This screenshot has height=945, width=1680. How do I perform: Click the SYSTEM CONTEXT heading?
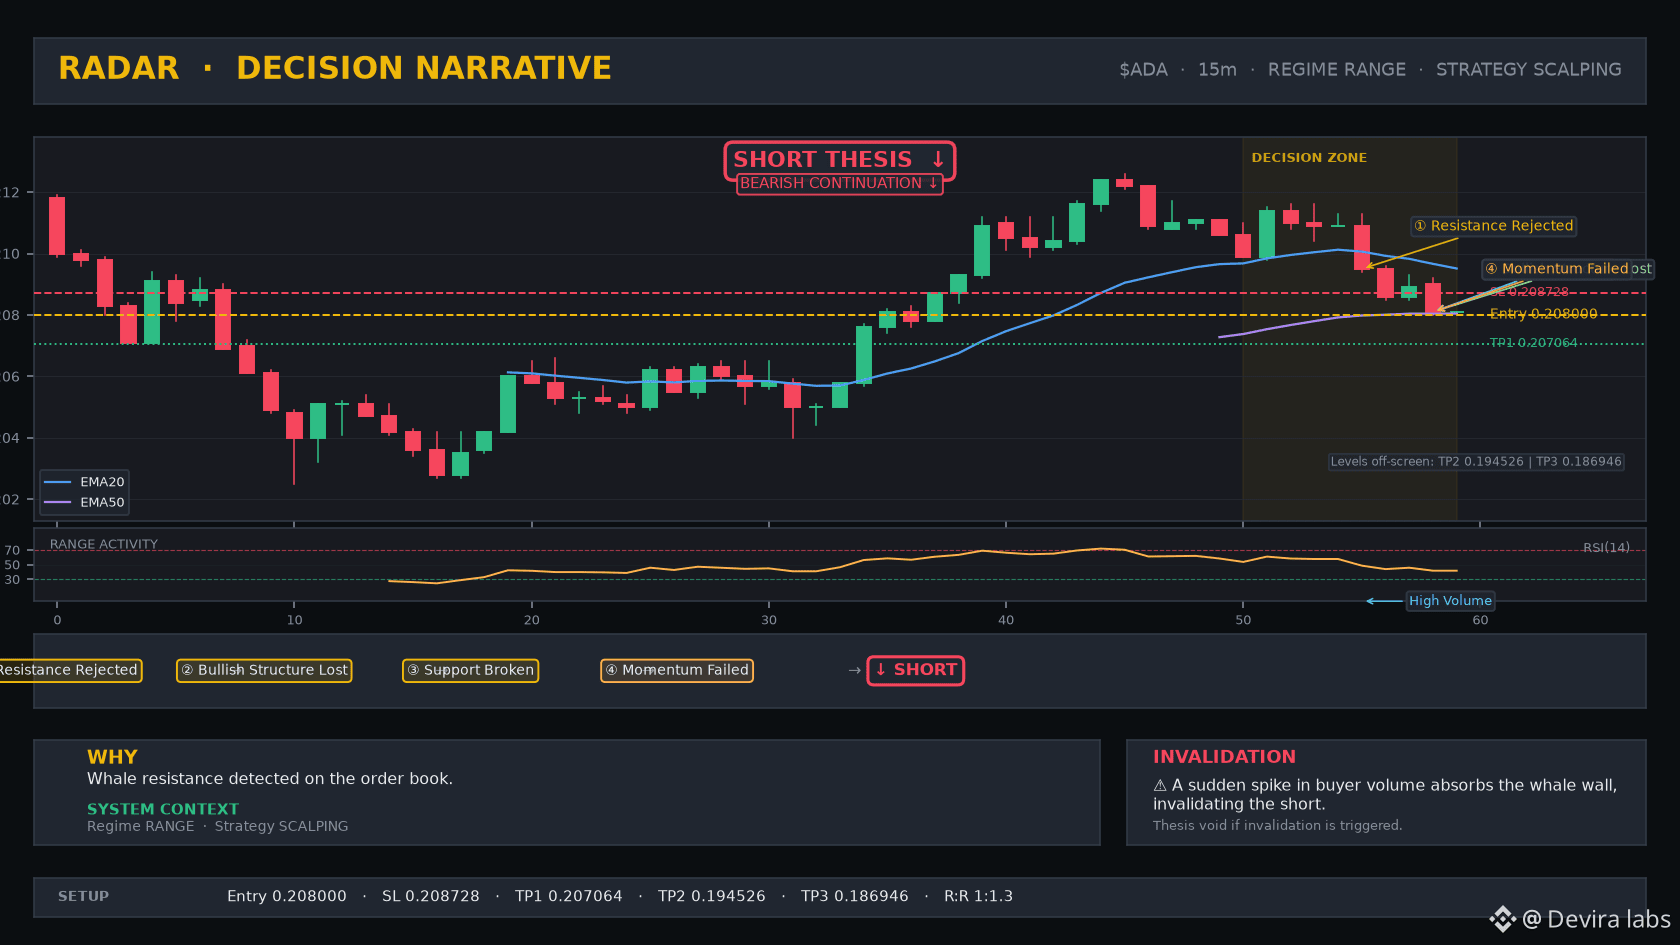pyautogui.click(x=163, y=809)
